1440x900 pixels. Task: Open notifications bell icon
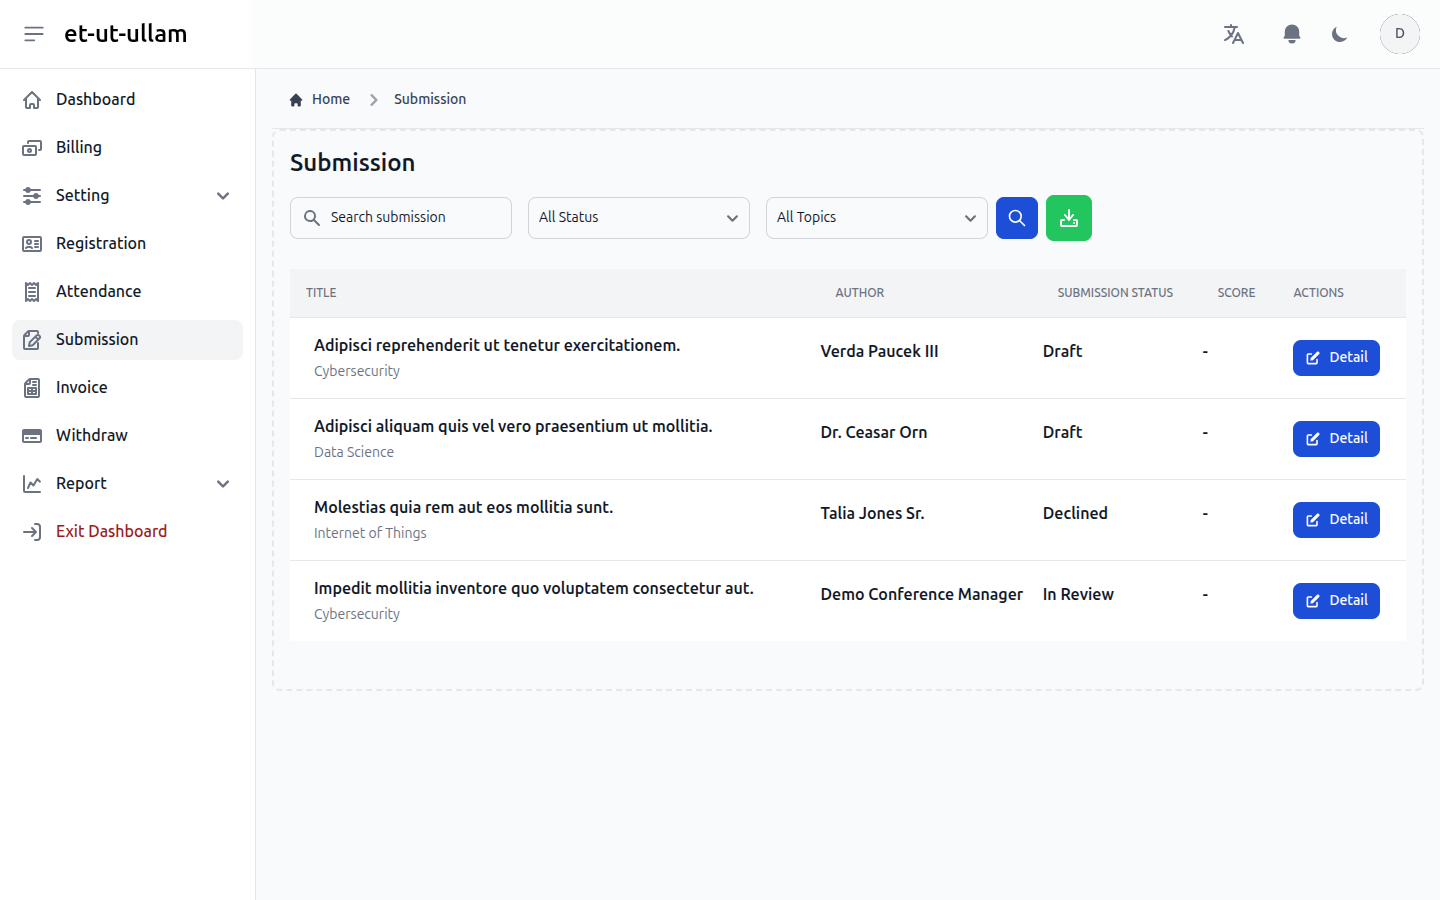coord(1292,34)
